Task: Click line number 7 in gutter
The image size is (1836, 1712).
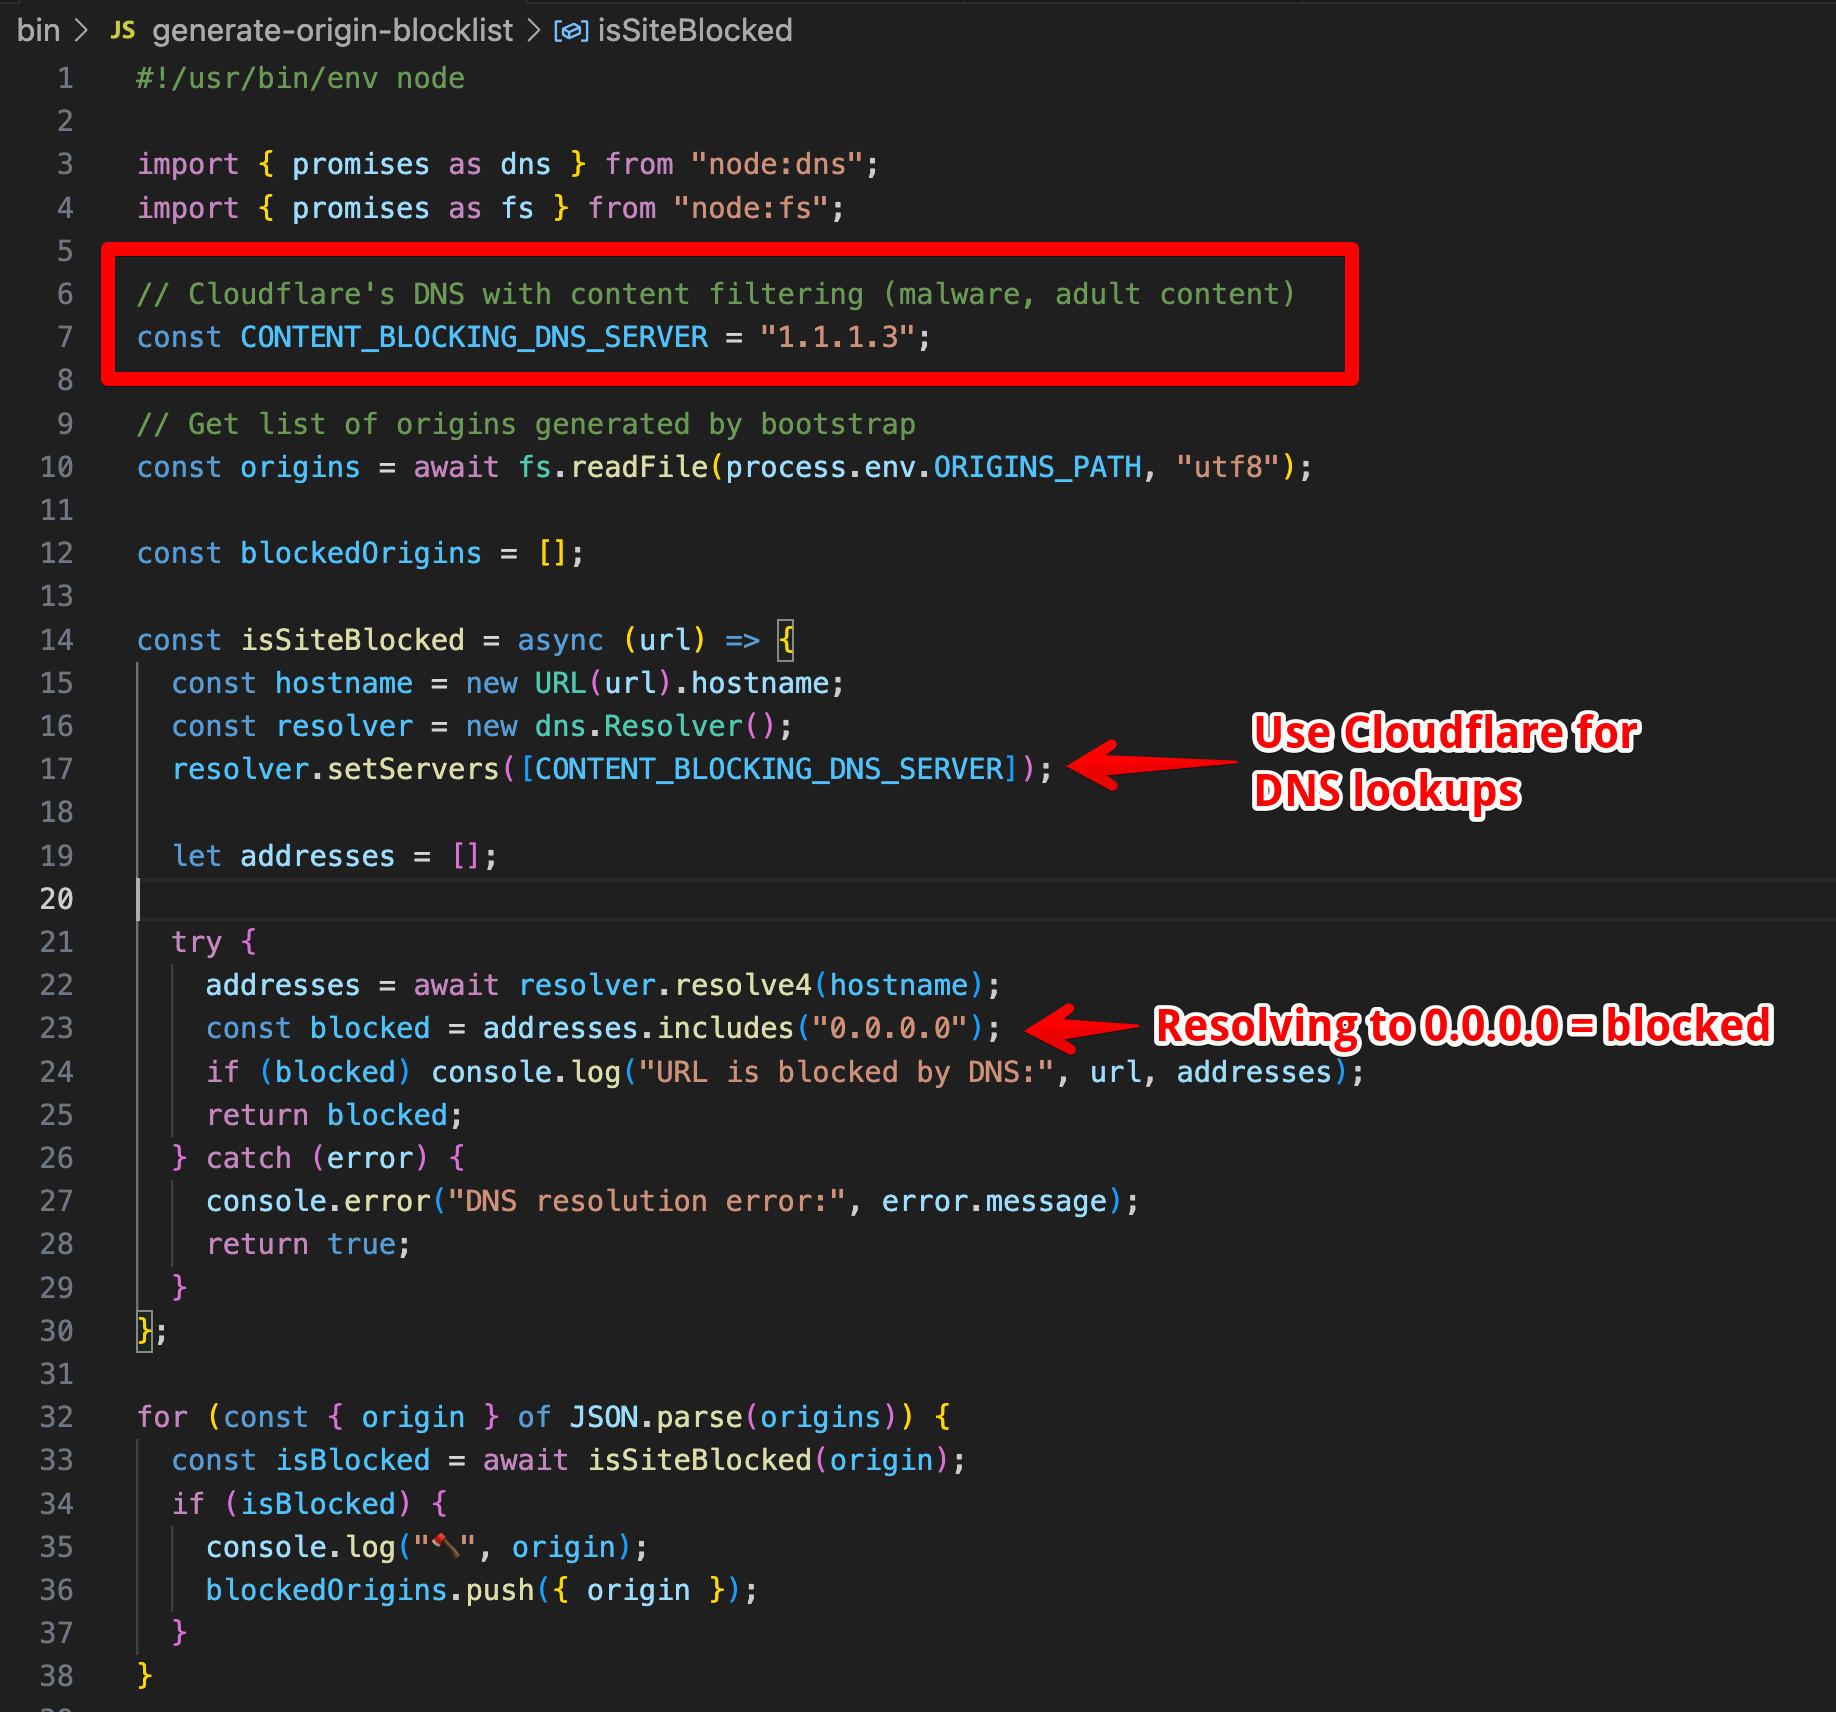Action: click(x=65, y=337)
